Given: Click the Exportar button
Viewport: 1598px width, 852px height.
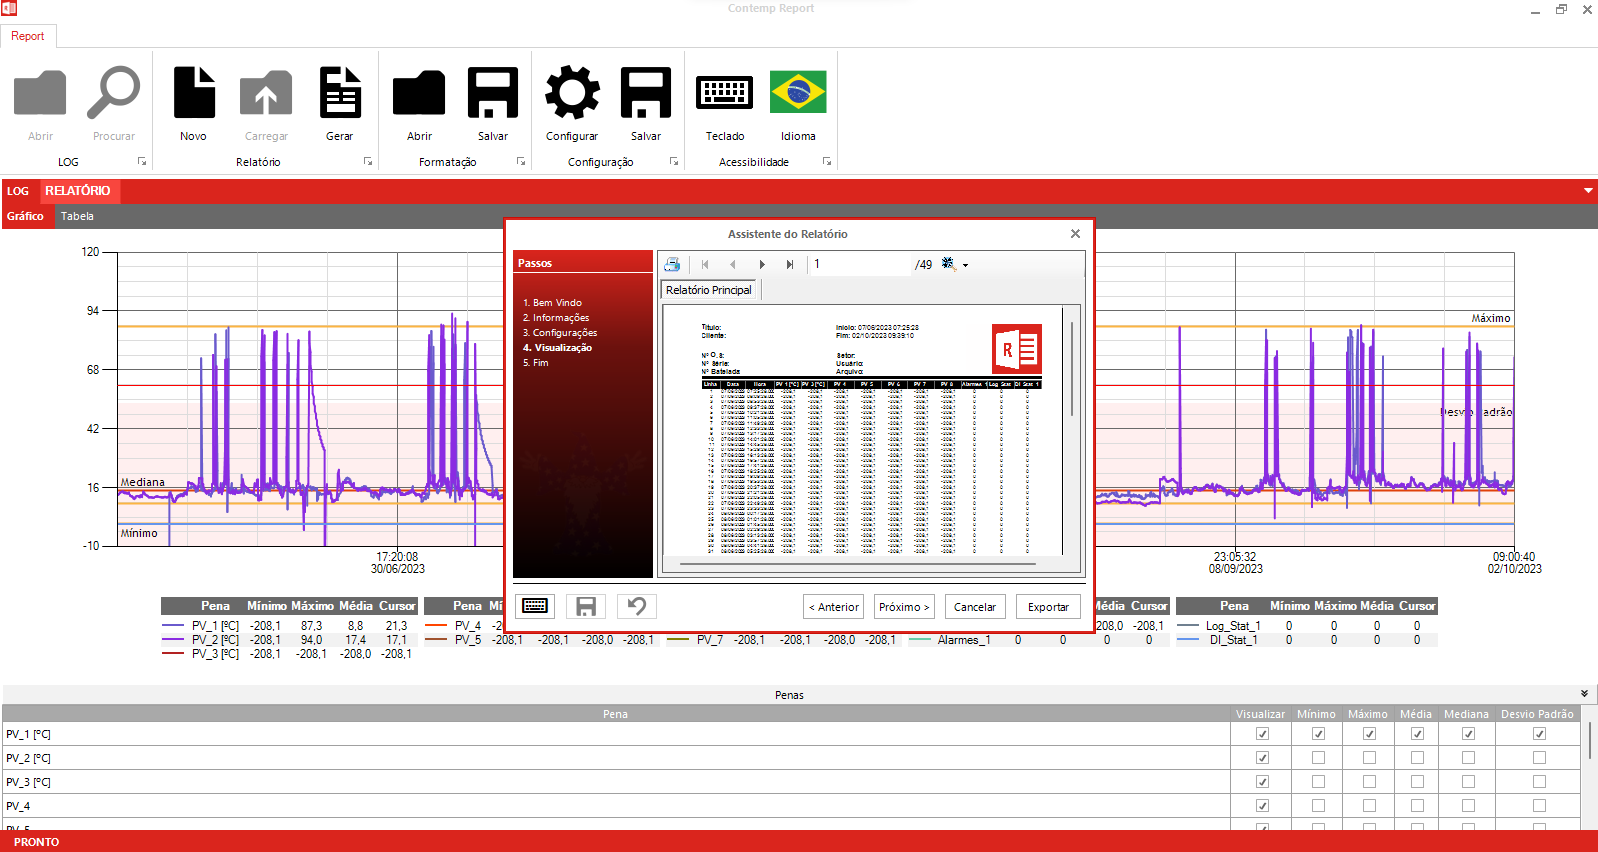Looking at the screenshot, I should point(1048,607).
